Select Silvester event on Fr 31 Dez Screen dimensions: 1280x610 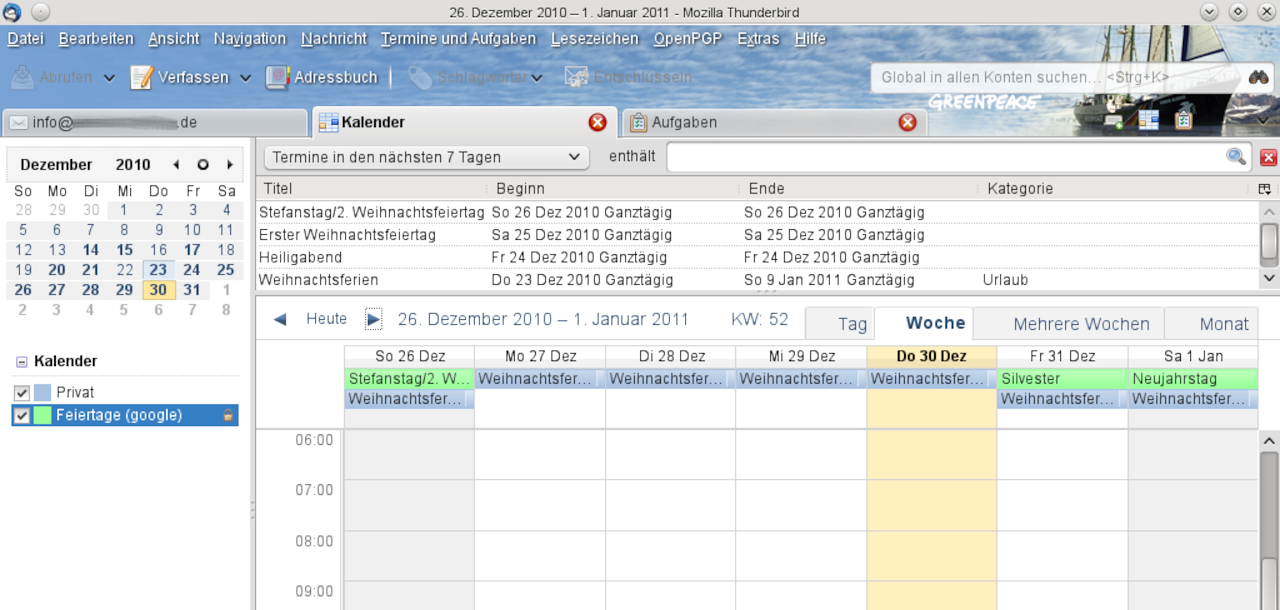(1062, 379)
